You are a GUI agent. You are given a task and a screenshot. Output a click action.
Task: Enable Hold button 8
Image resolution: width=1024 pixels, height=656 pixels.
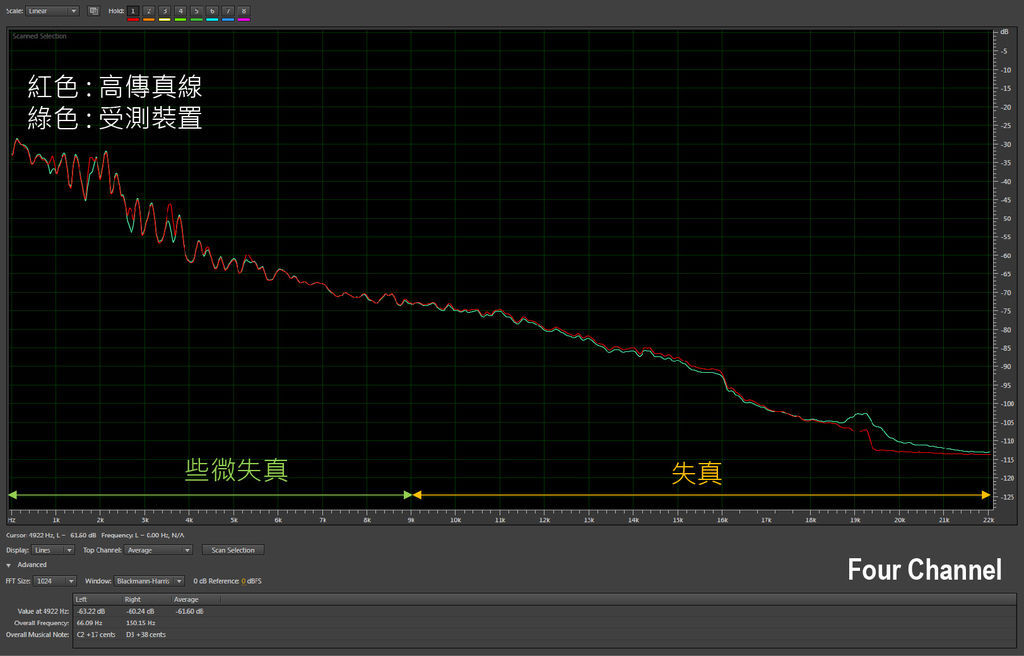[x=244, y=11]
